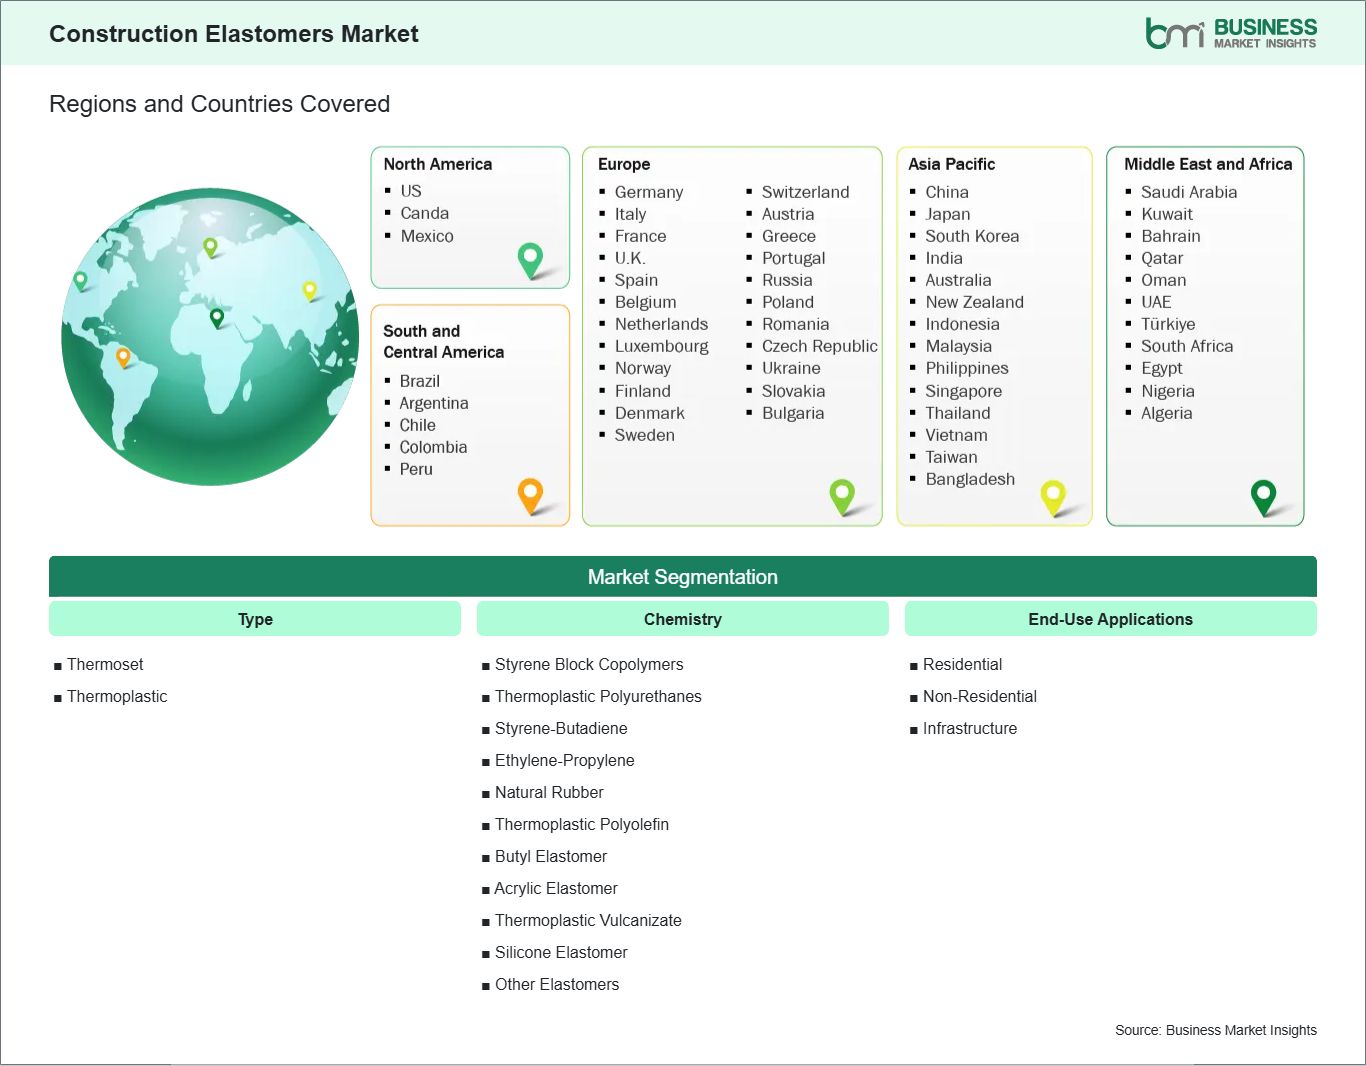Click the dark green Middle East and Africa pin
The height and width of the screenshot is (1066, 1366).
pos(1264,496)
